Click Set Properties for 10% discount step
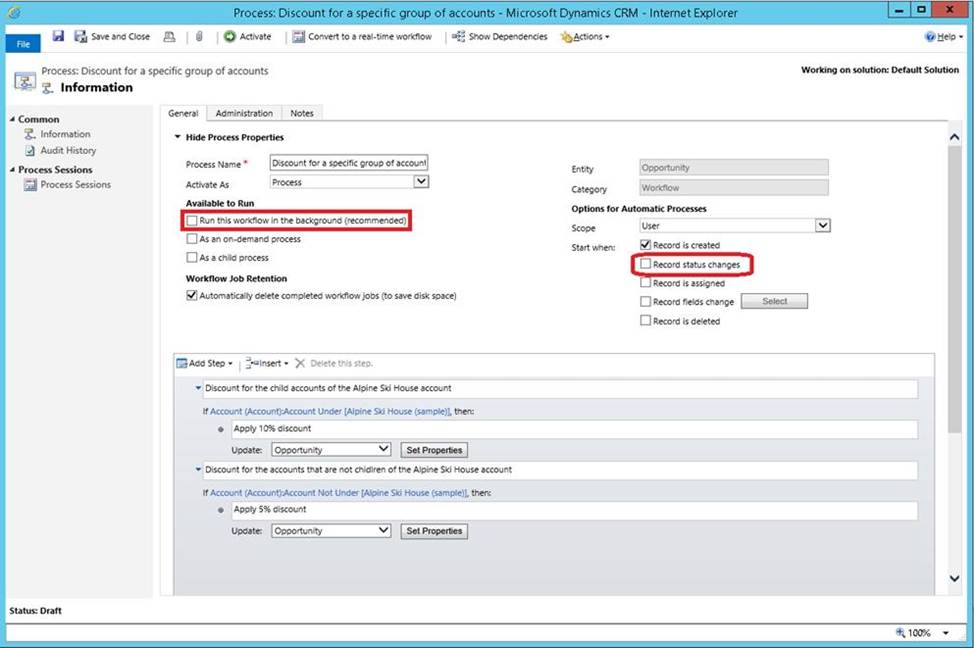974x648 pixels. pyautogui.click(x=434, y=450)
